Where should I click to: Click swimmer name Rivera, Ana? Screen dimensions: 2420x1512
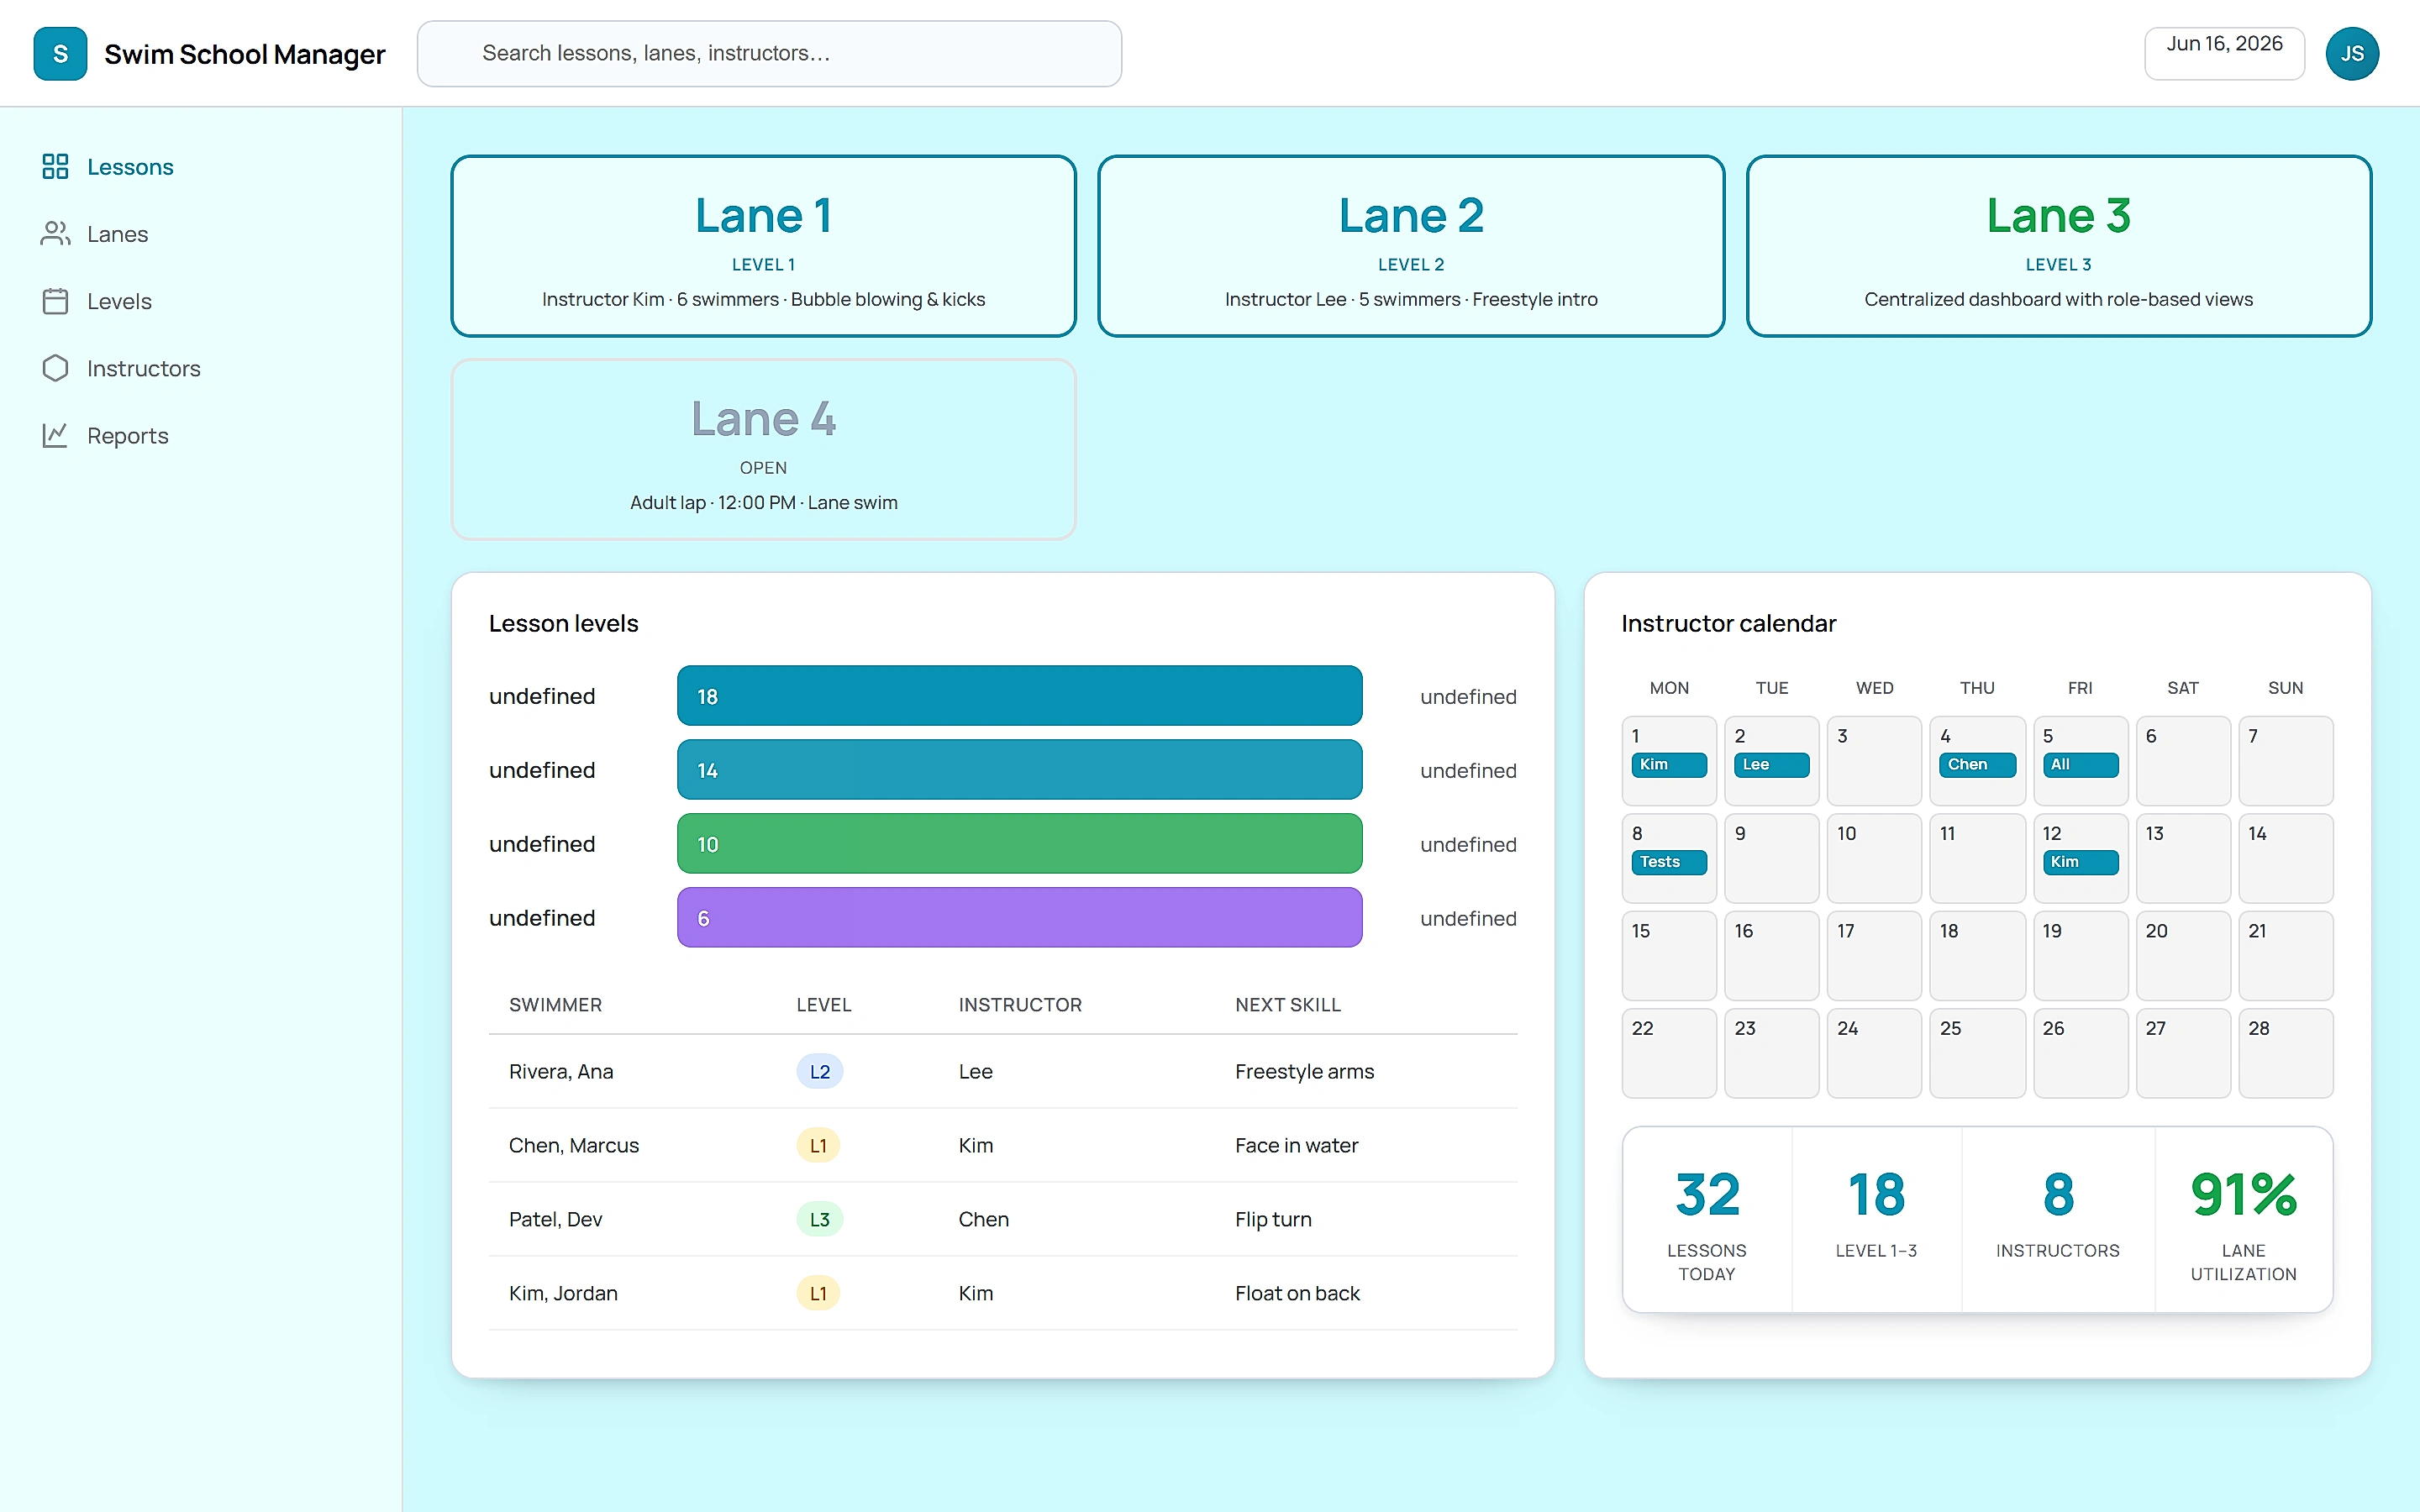coord(561,1072)
